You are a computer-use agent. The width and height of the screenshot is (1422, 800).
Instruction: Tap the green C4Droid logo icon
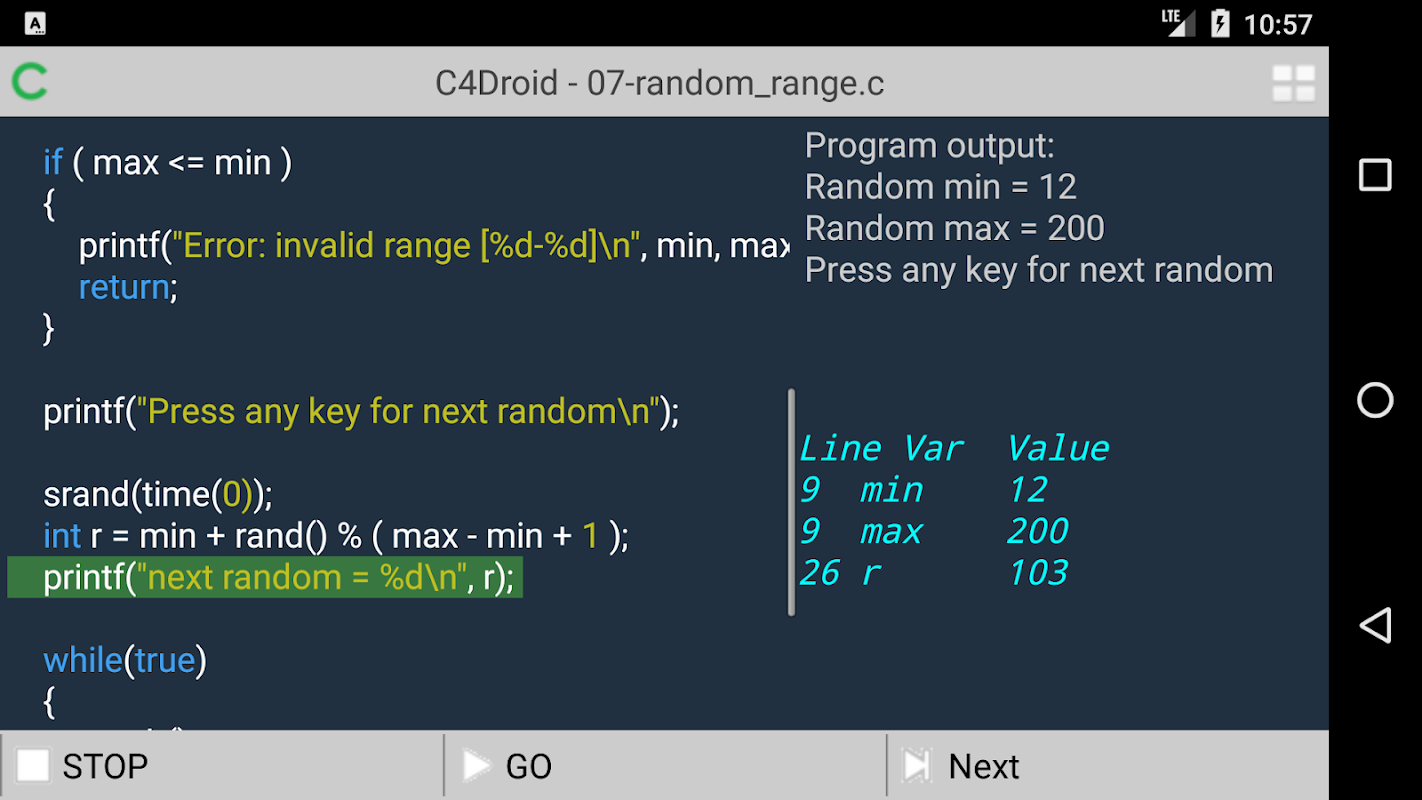pyautogui.click(x=30, y=82)
